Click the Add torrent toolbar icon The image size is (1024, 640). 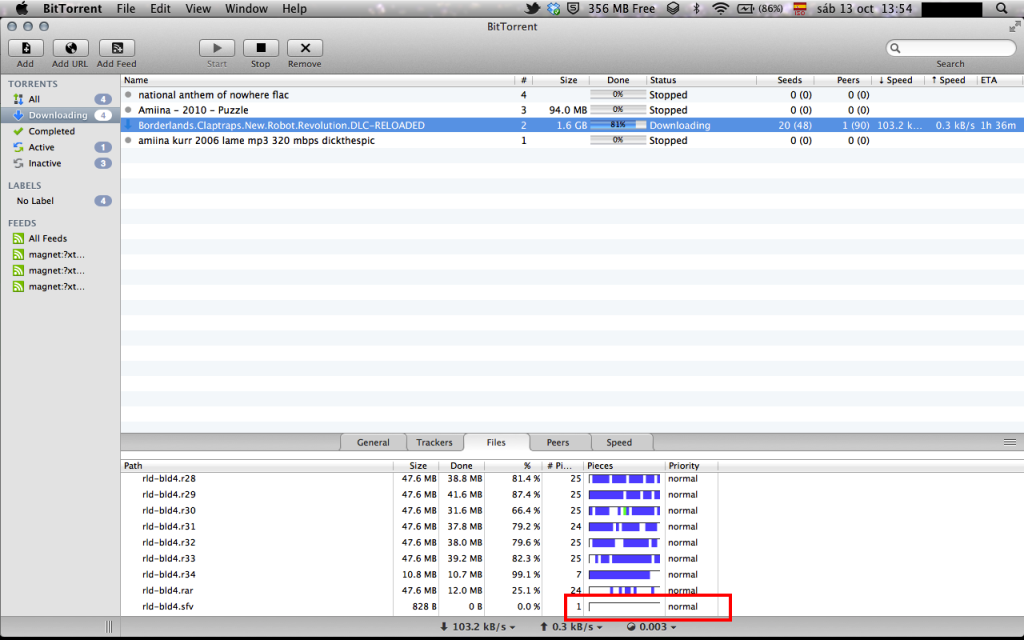click(x=25, y=48)
